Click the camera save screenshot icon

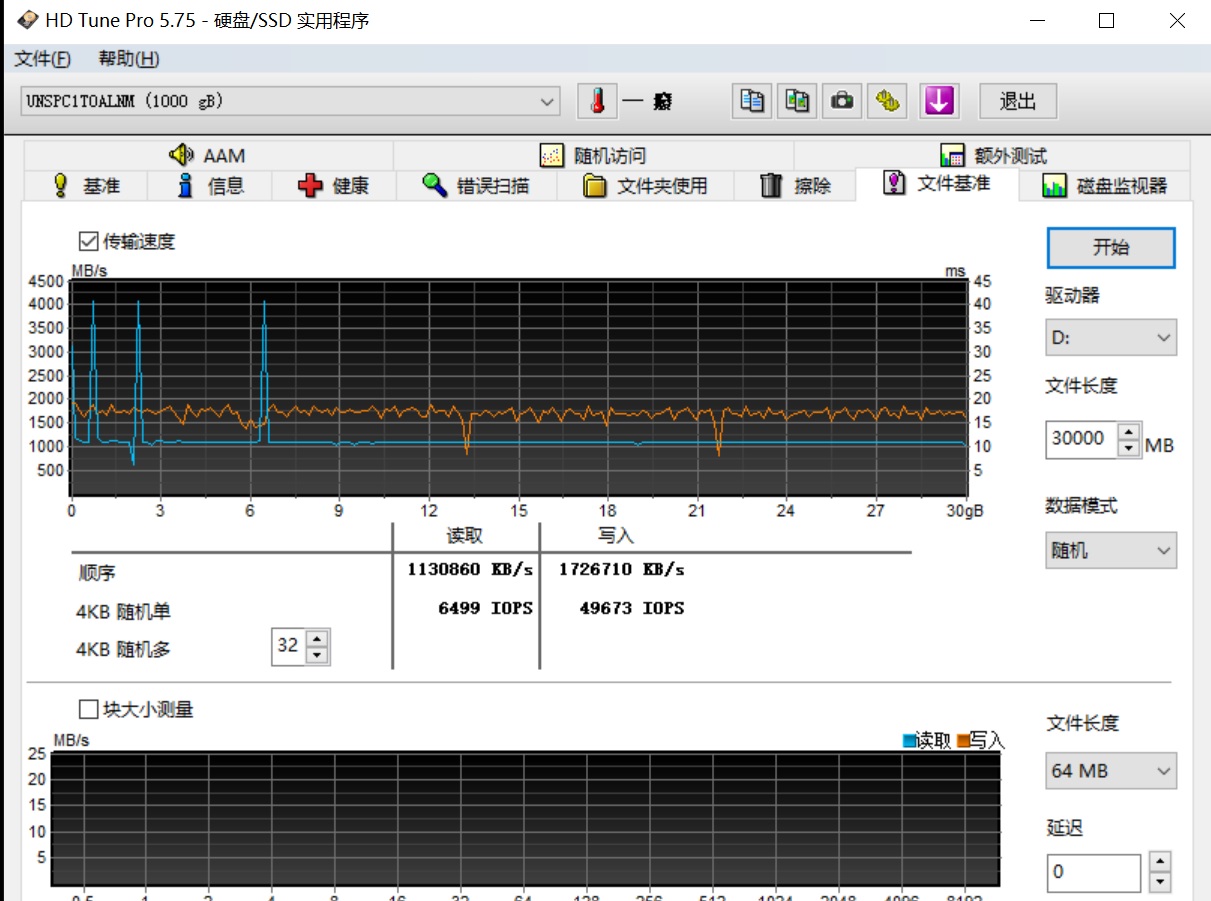tap(842, 101)
